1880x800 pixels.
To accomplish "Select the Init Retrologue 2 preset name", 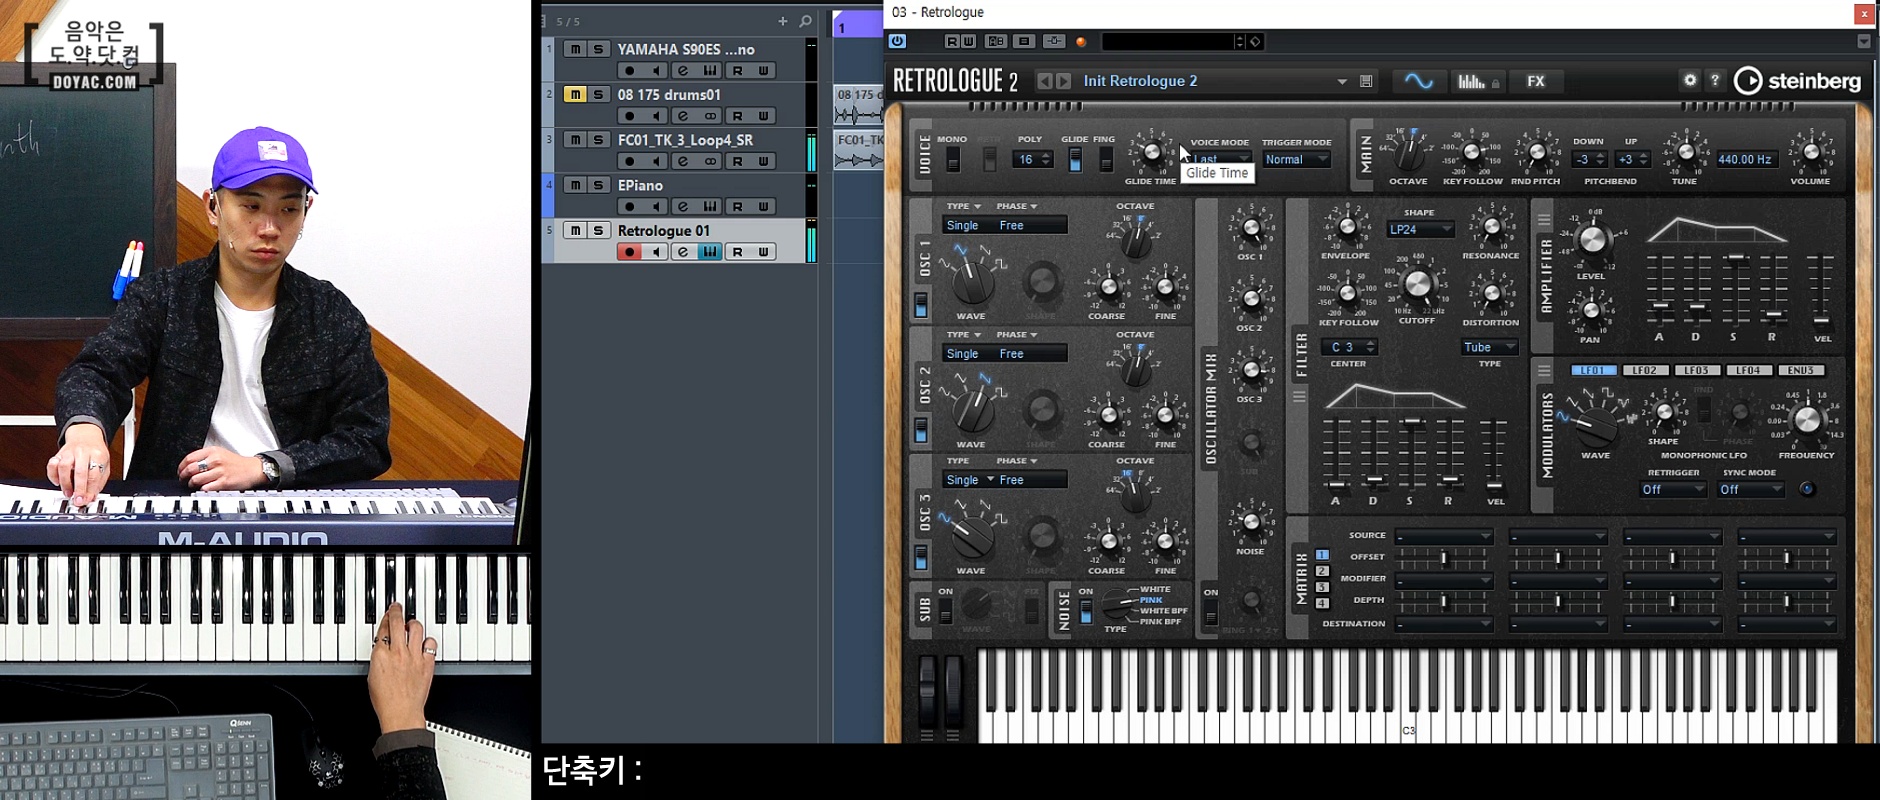I will (x=1140, y=81).
